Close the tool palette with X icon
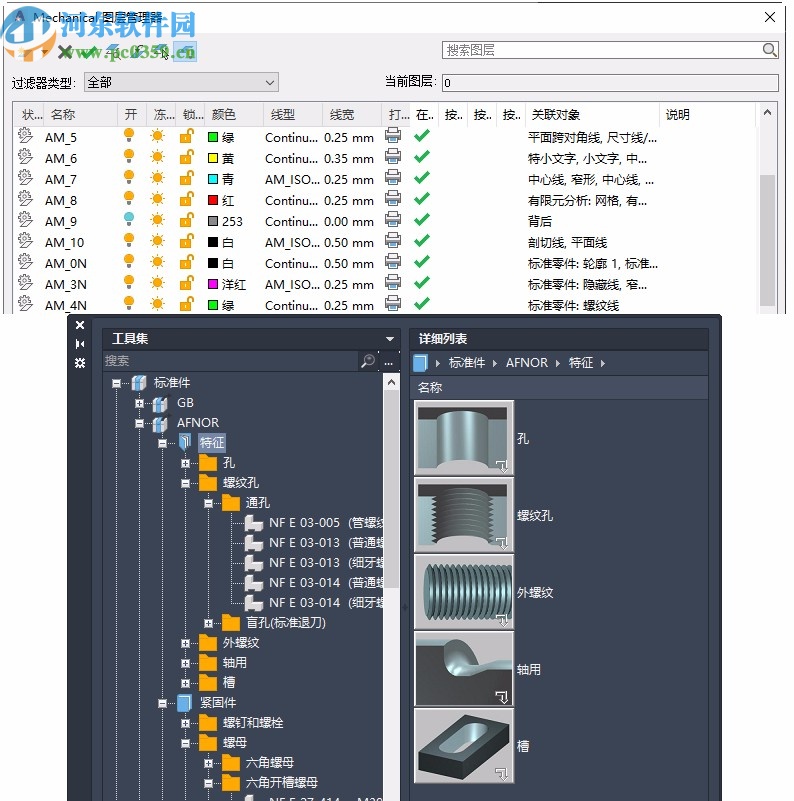The image size is (794, 801). [80, 325]
